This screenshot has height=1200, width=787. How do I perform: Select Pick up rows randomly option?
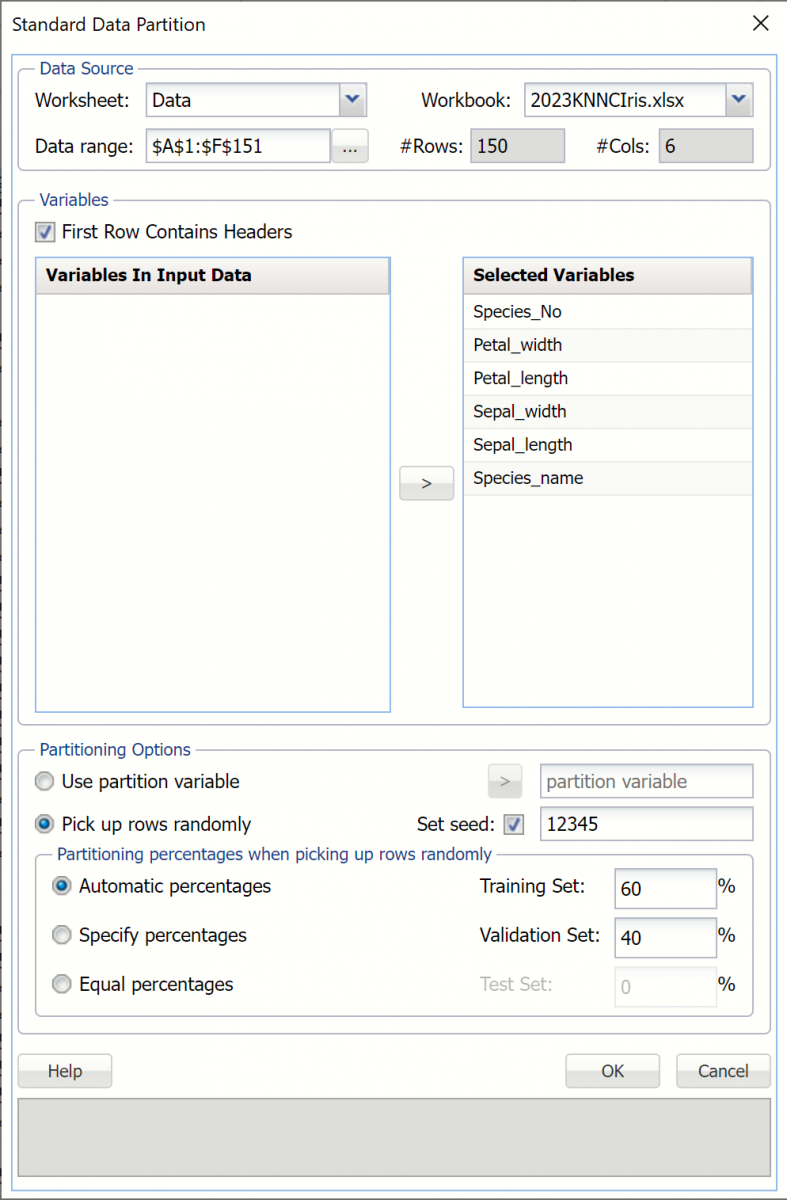pos(45,825)
